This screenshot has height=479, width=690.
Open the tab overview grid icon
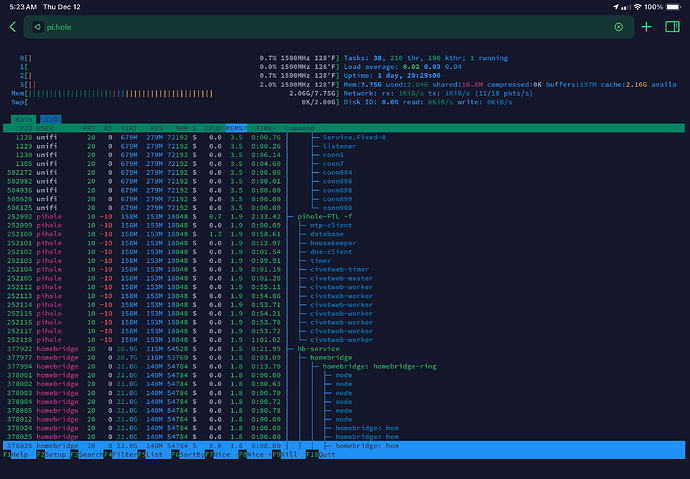click(x=672, y=27)
